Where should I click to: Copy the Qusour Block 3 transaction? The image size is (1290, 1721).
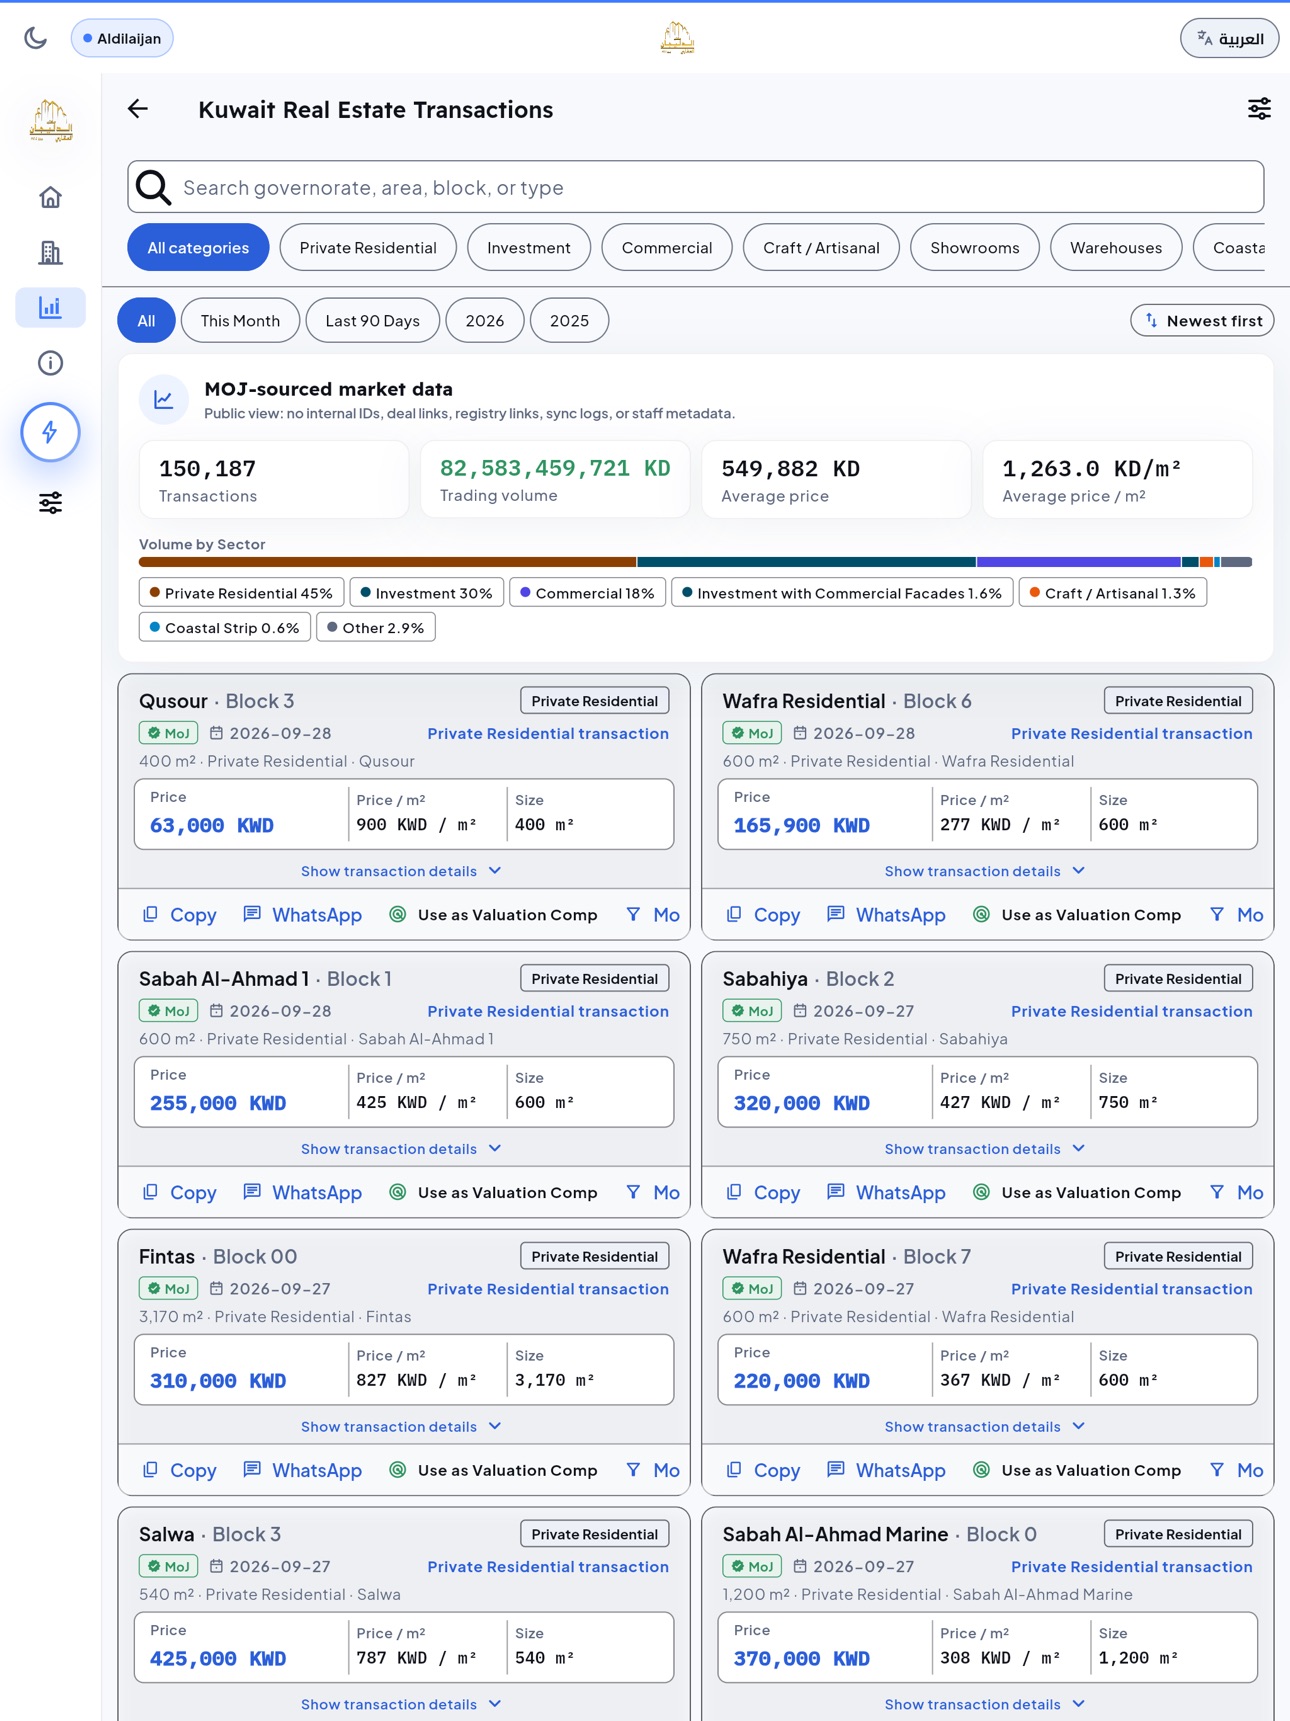click(x=180, y=915)
